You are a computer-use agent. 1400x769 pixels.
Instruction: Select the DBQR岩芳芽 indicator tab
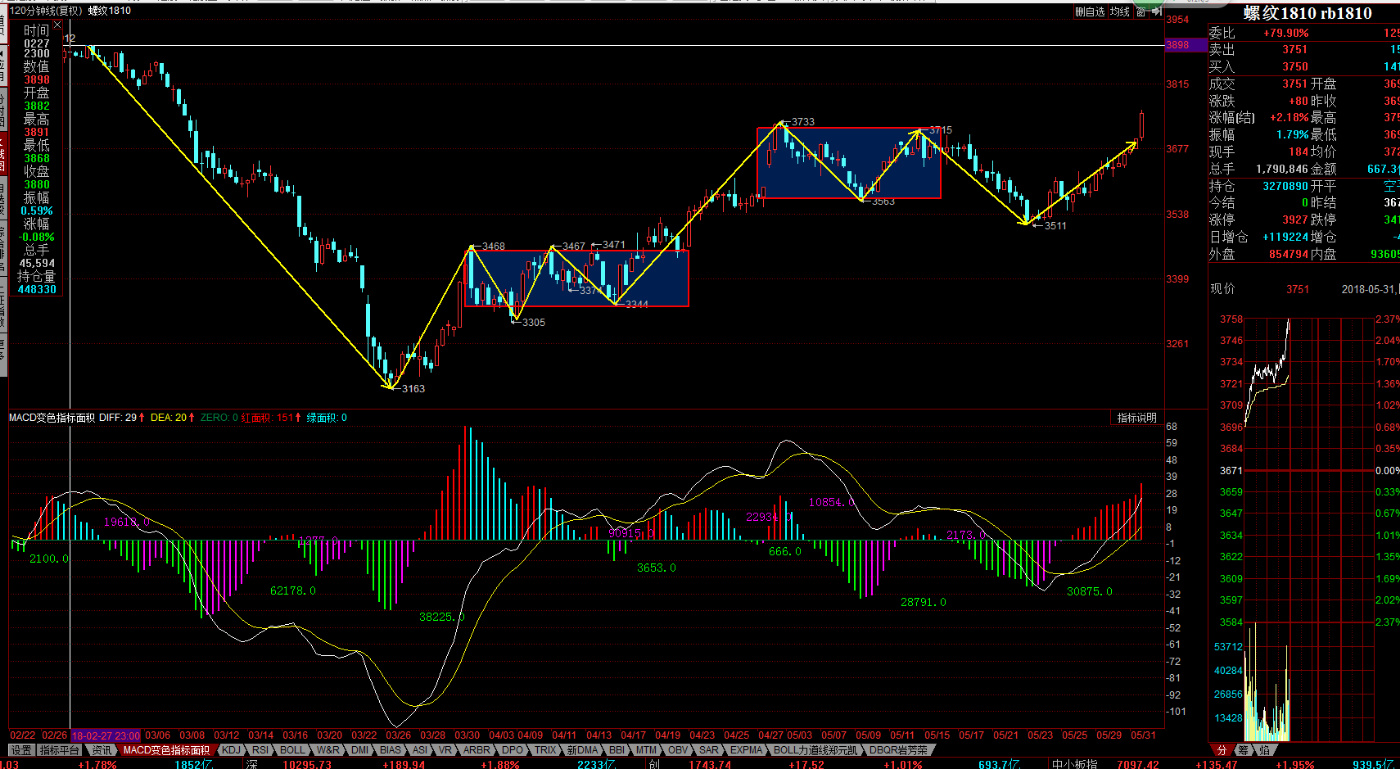point(897,749)
